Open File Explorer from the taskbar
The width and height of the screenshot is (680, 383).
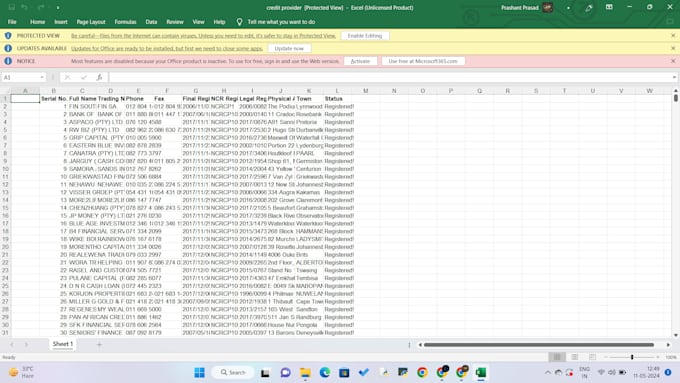click(x=305, y=372)
